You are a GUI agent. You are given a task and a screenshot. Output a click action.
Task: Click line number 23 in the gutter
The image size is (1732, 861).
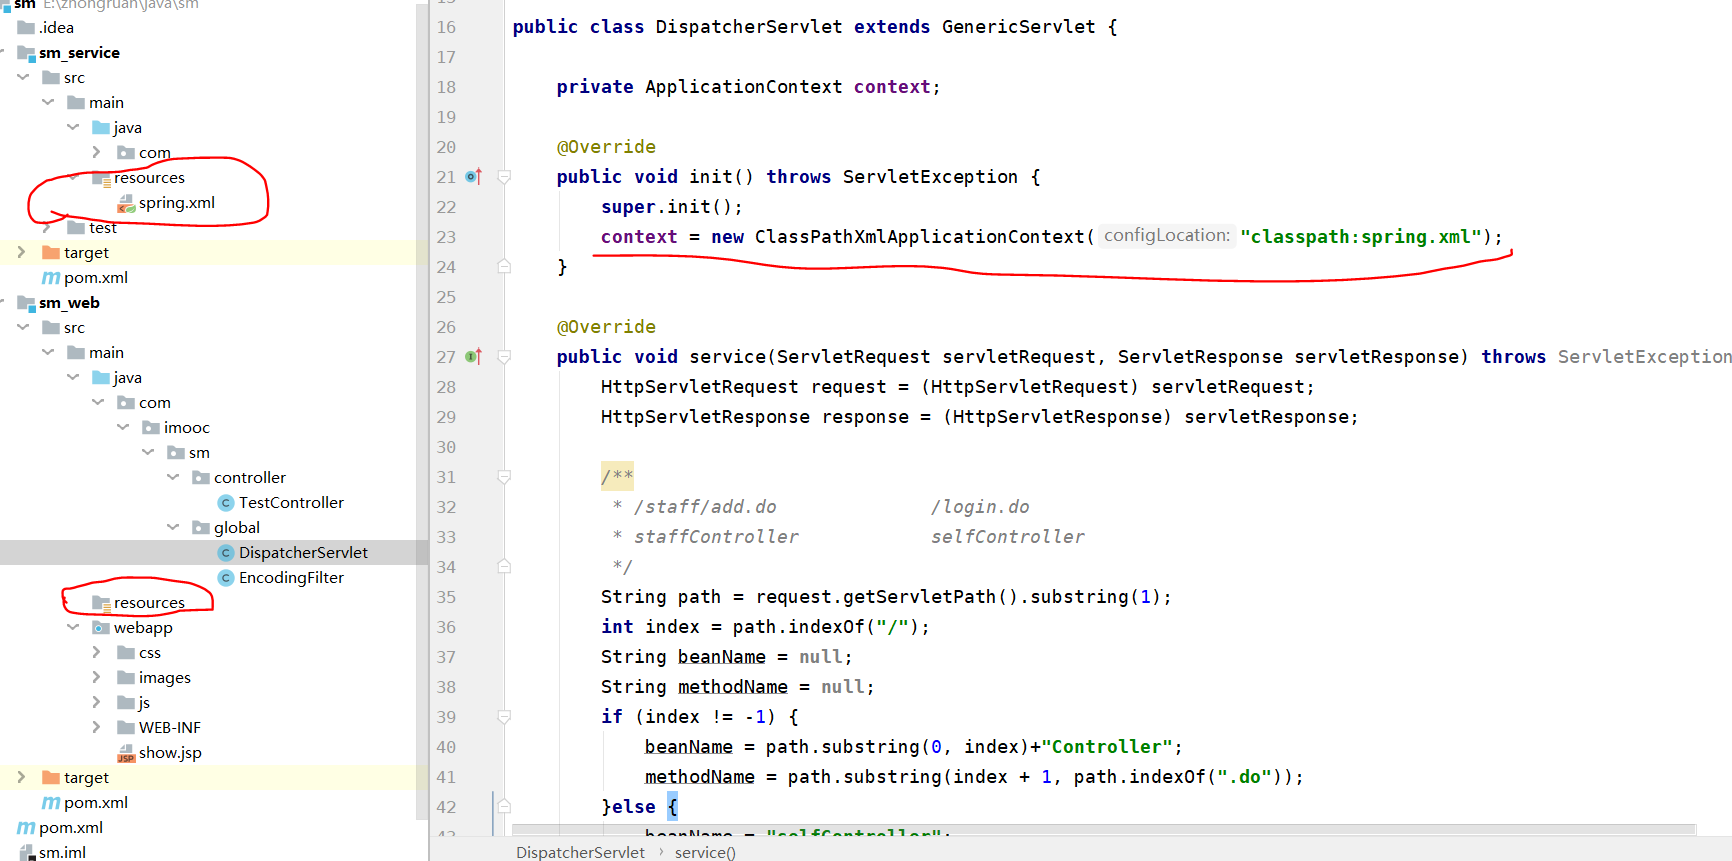pyautogui.click(x=446, y=237)
